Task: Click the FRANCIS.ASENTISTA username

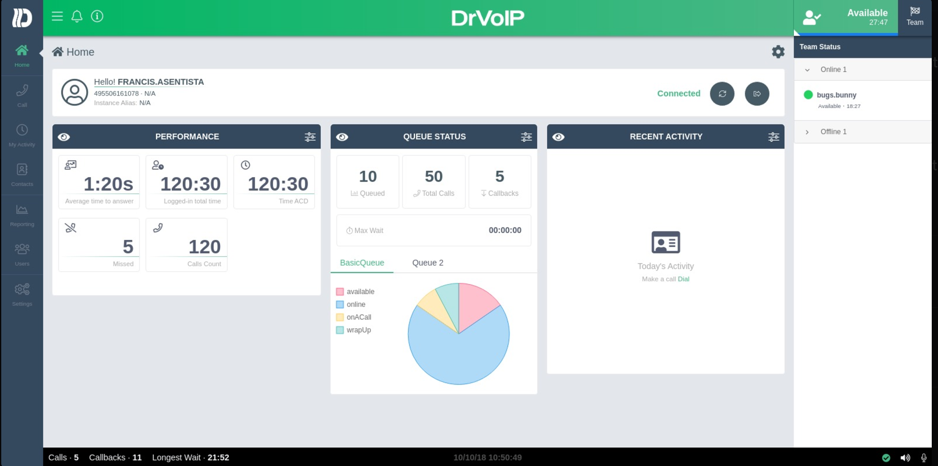Action: 160,82
